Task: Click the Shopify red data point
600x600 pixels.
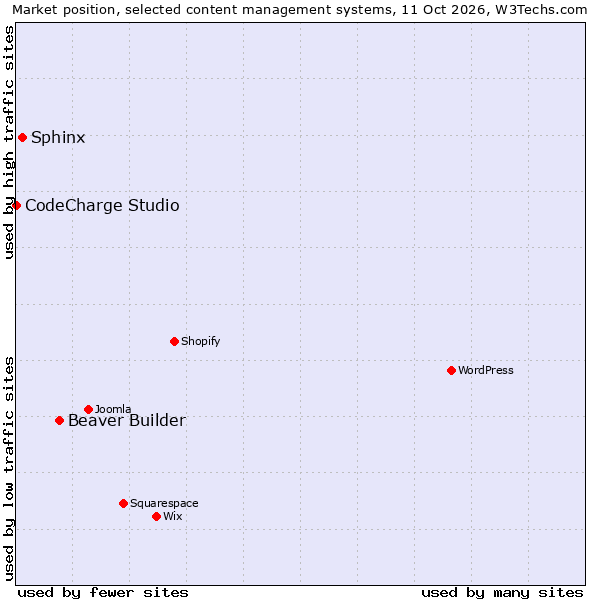Action: click(174, 341)
